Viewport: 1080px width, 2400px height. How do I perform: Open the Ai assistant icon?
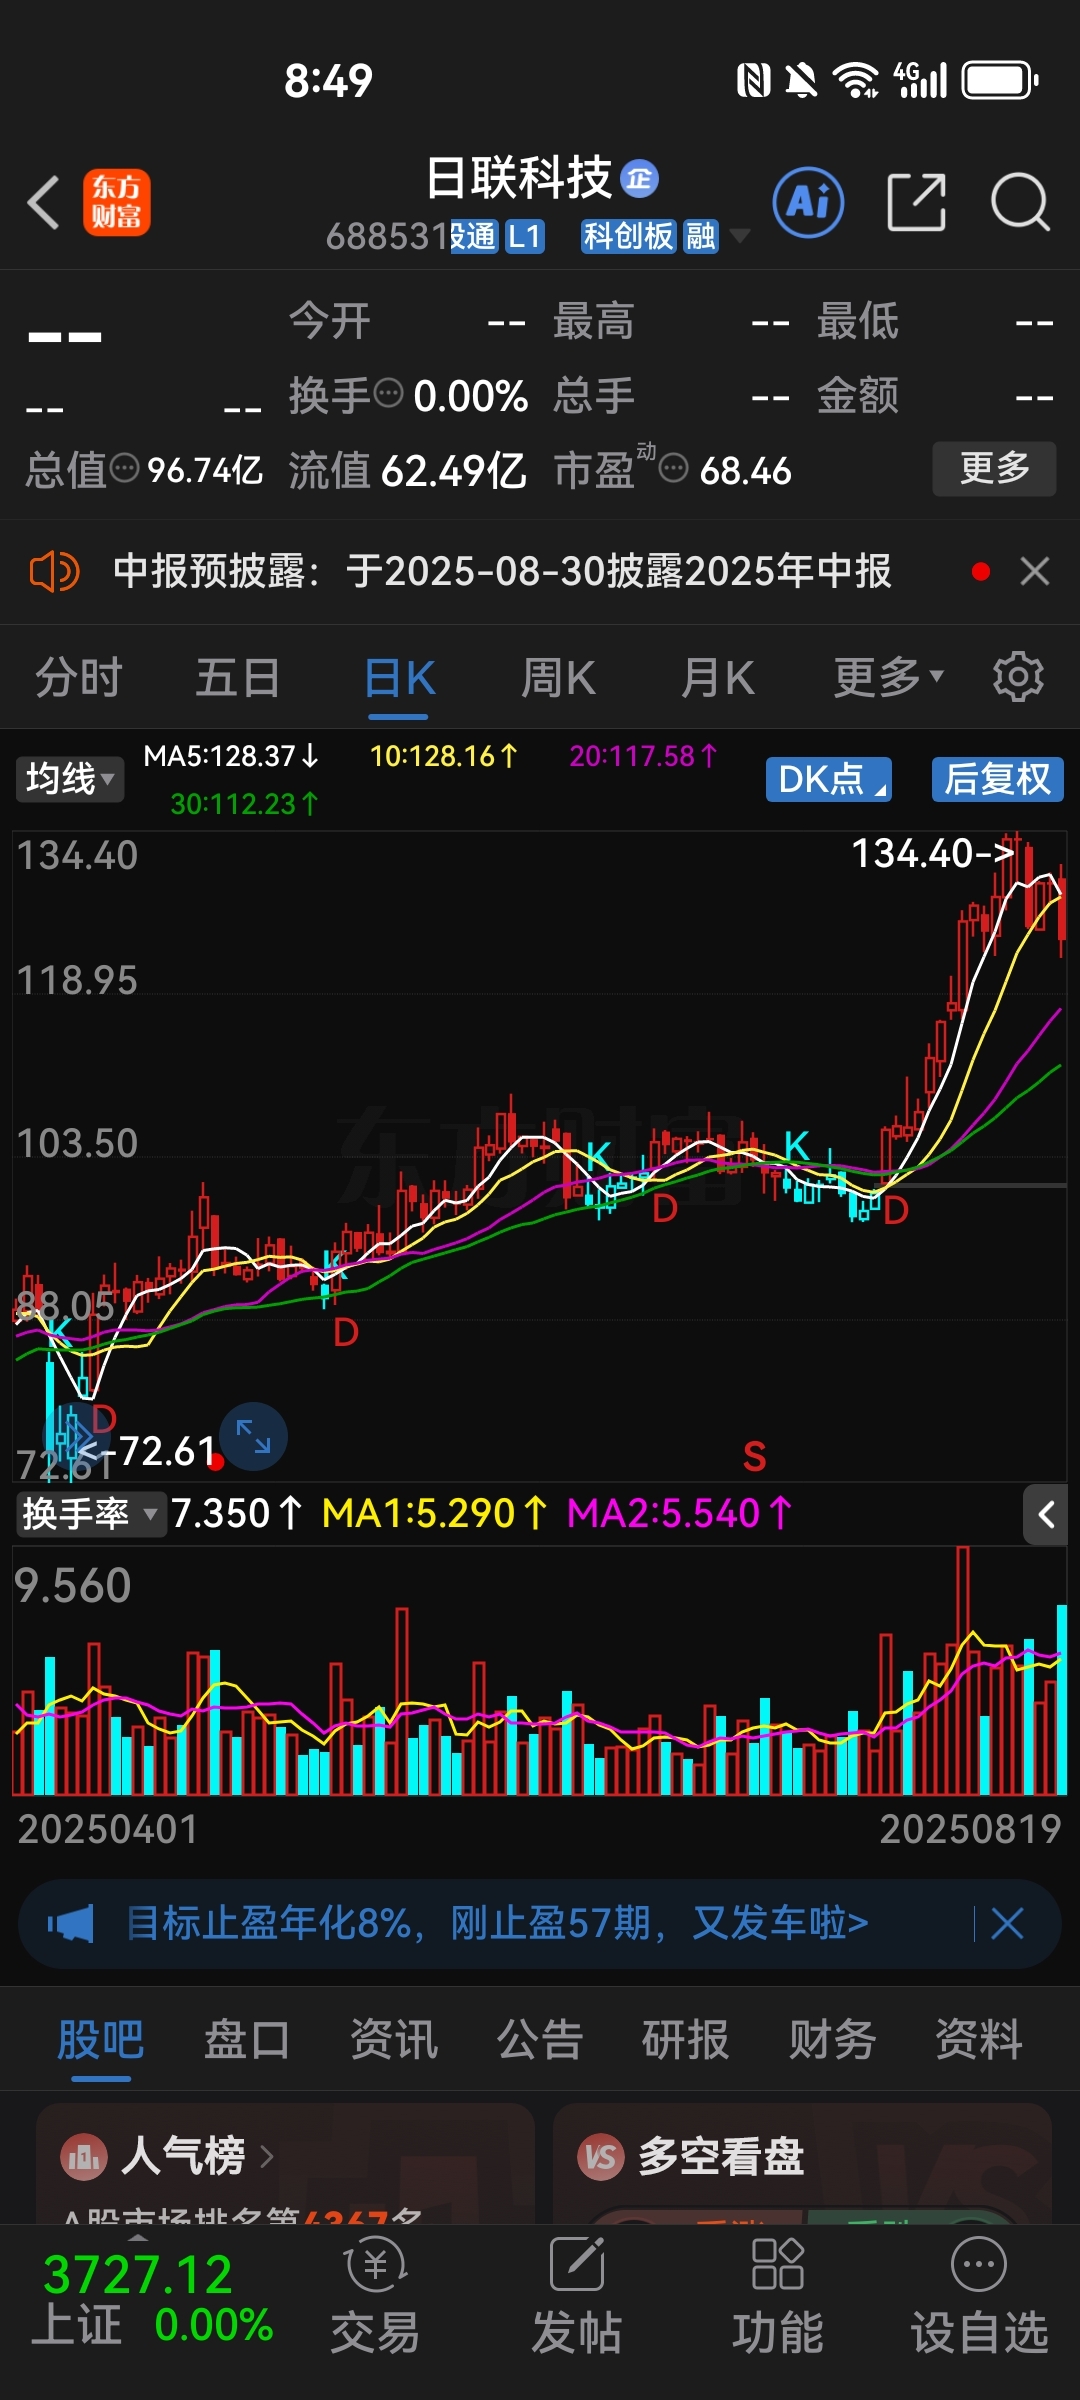coord(808,202)
